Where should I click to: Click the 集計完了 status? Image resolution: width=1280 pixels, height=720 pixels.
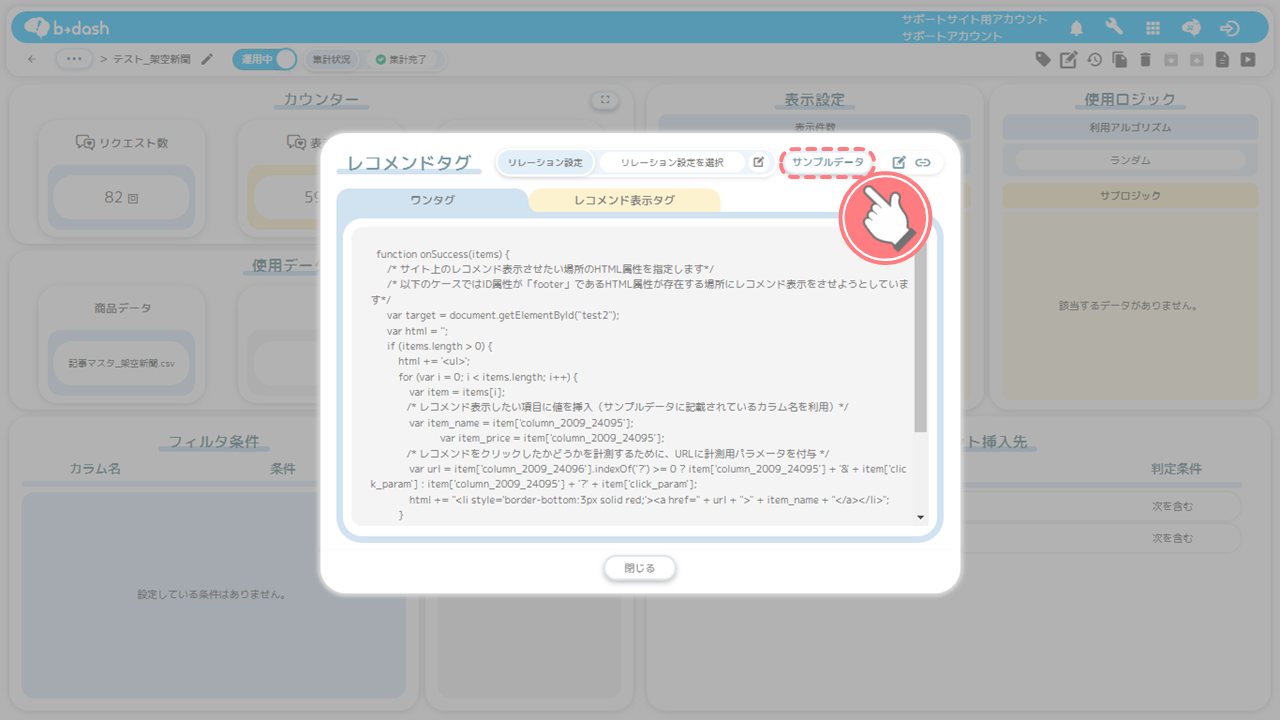pyautogui.click(x=401, y=59)
